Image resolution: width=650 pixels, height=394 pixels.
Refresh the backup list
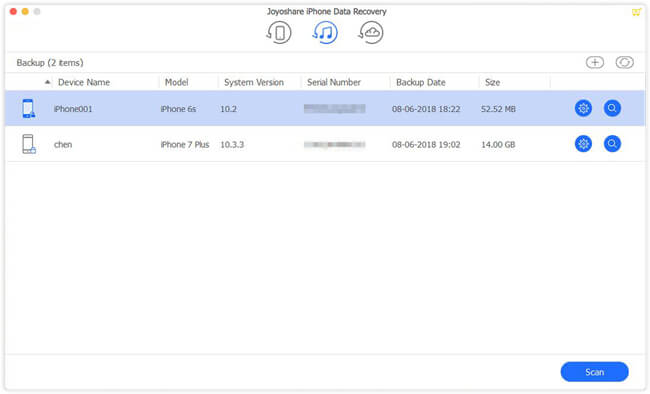(625, 63)
